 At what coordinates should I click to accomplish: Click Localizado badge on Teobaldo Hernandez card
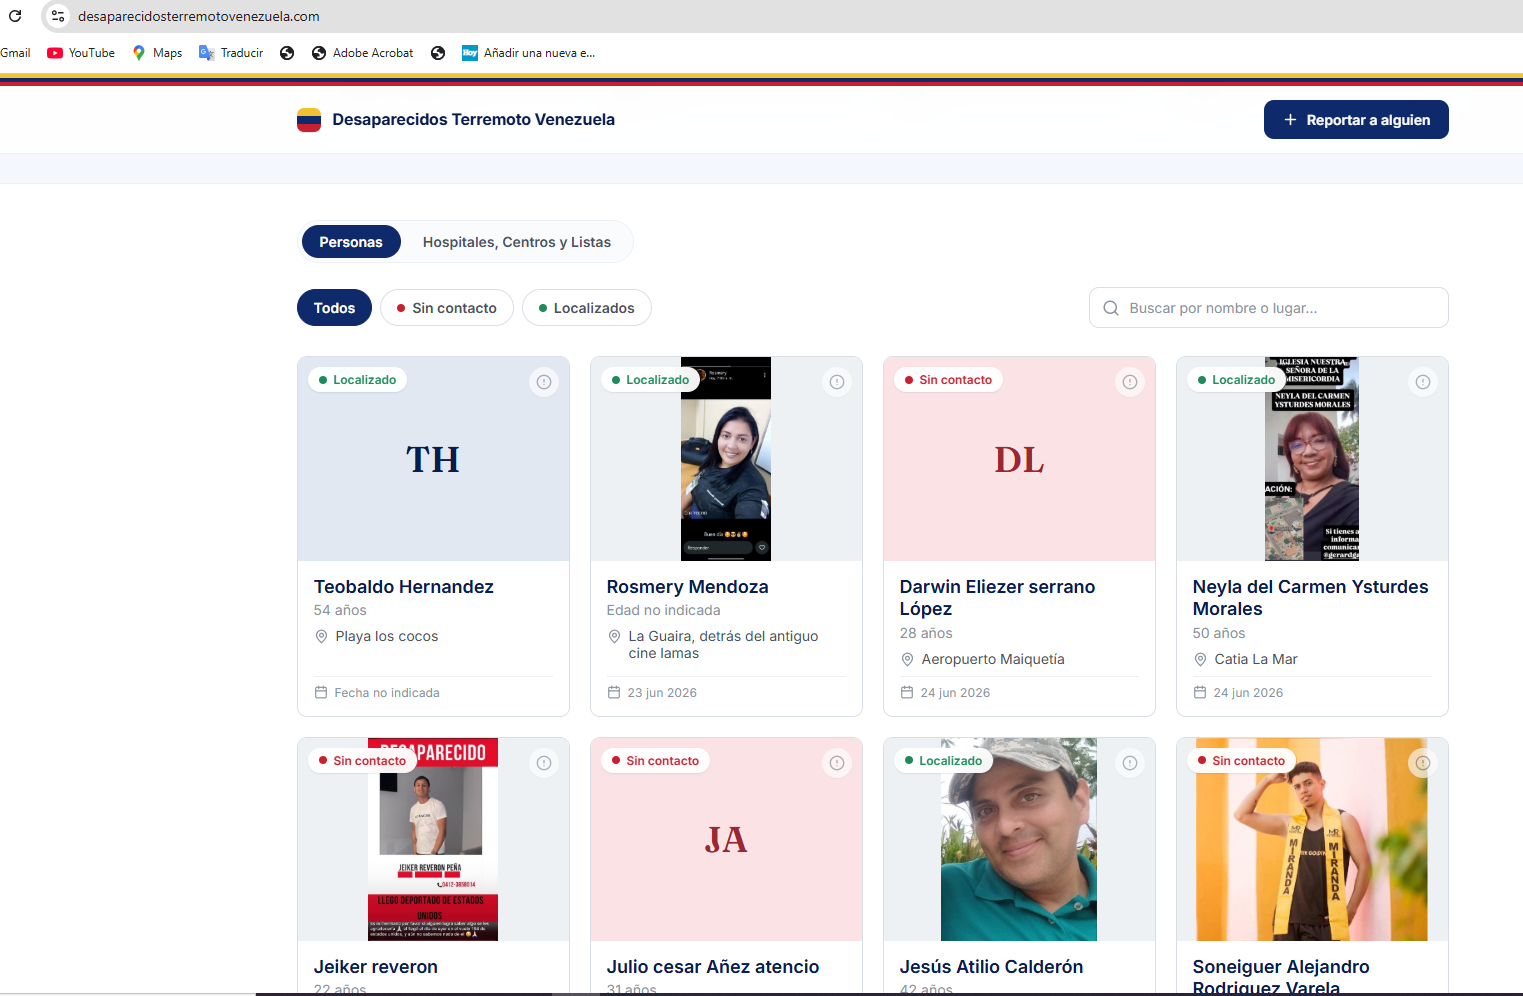357,380
